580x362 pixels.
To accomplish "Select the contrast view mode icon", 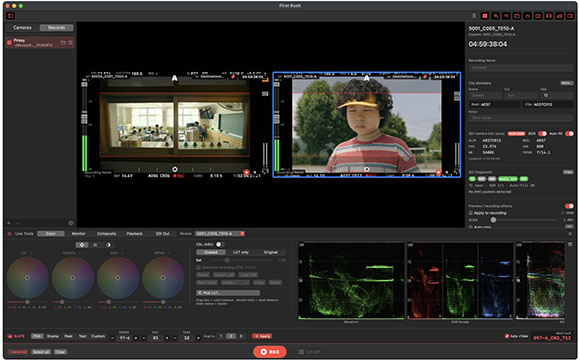I will (x=108, y=245).
